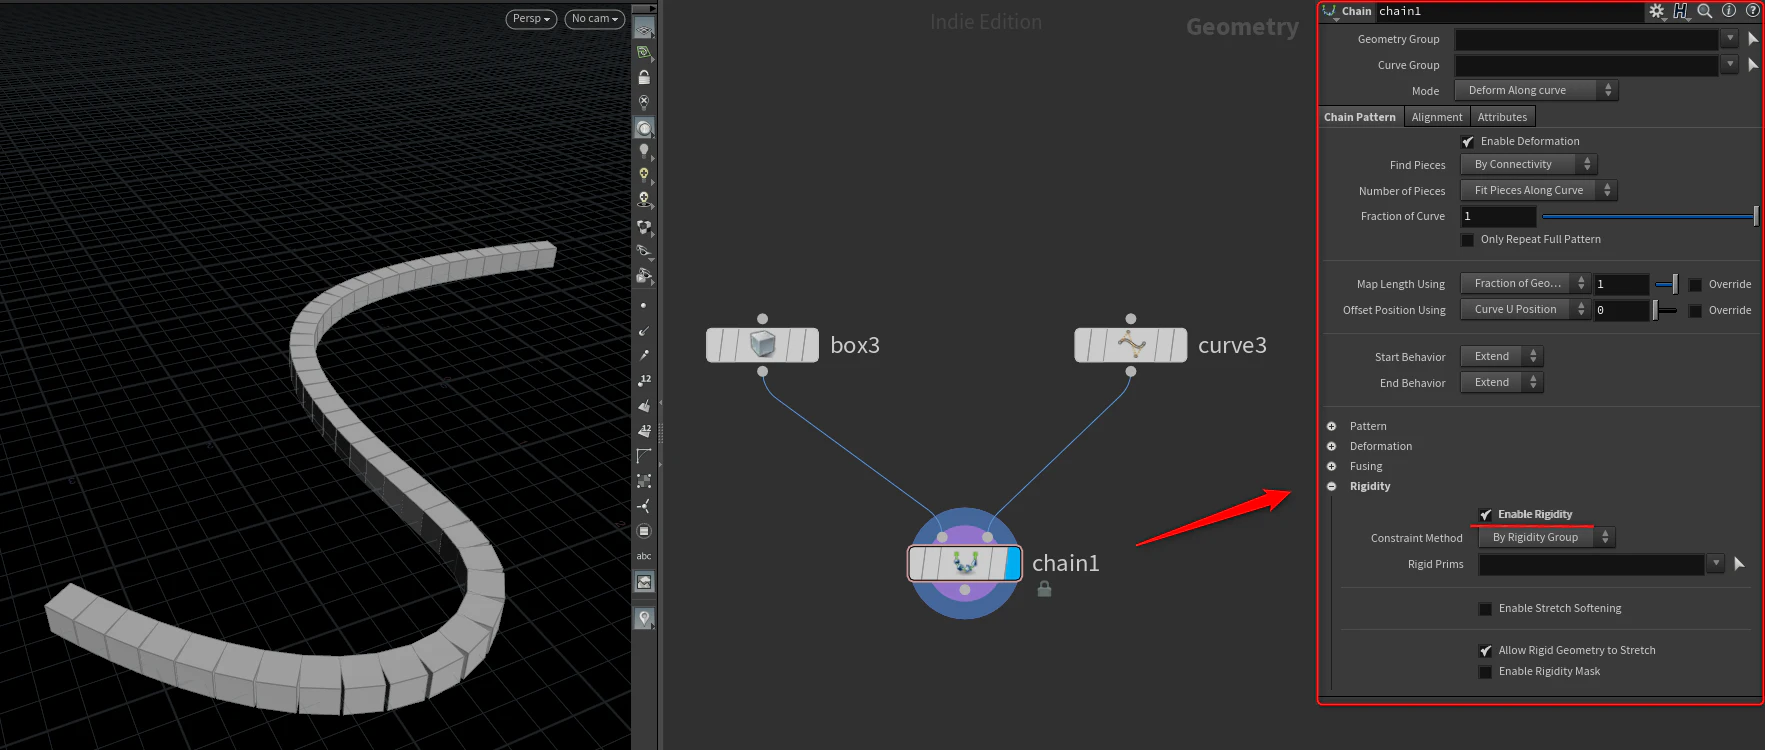Show node info with the i icon

click(1729, 11)
